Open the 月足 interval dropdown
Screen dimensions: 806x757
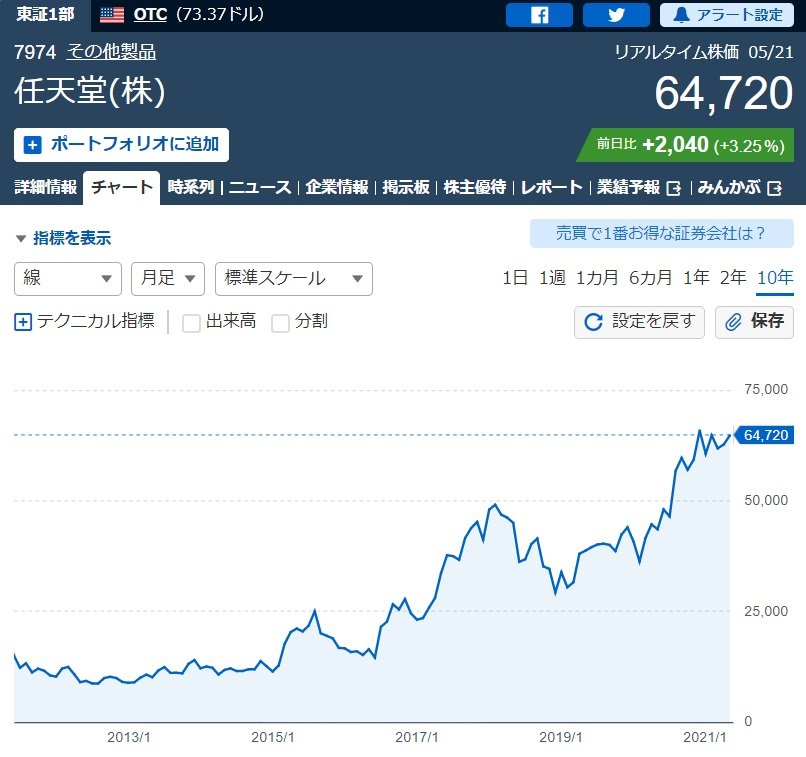coord(167,279)
